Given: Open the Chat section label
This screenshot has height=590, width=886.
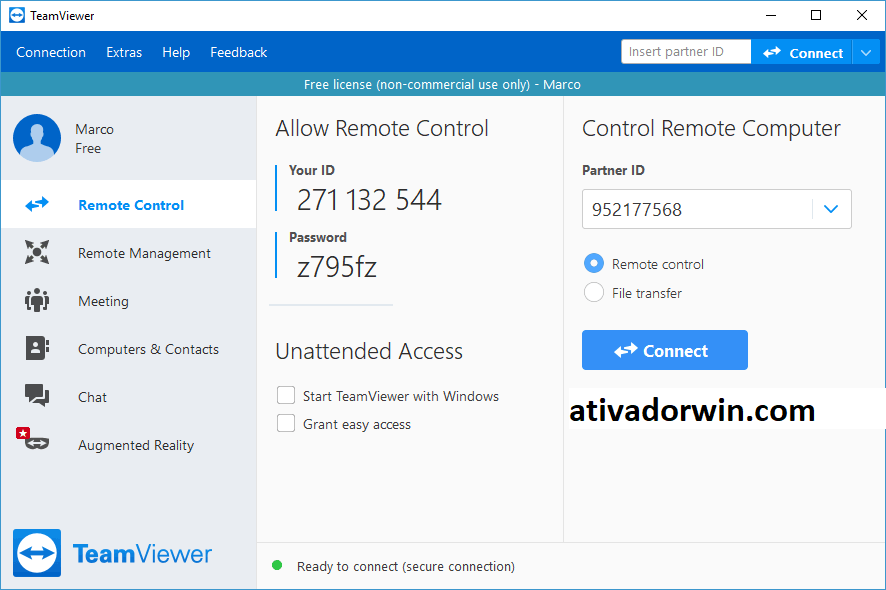Looking at the screenshot, I should tap(92, 397).
